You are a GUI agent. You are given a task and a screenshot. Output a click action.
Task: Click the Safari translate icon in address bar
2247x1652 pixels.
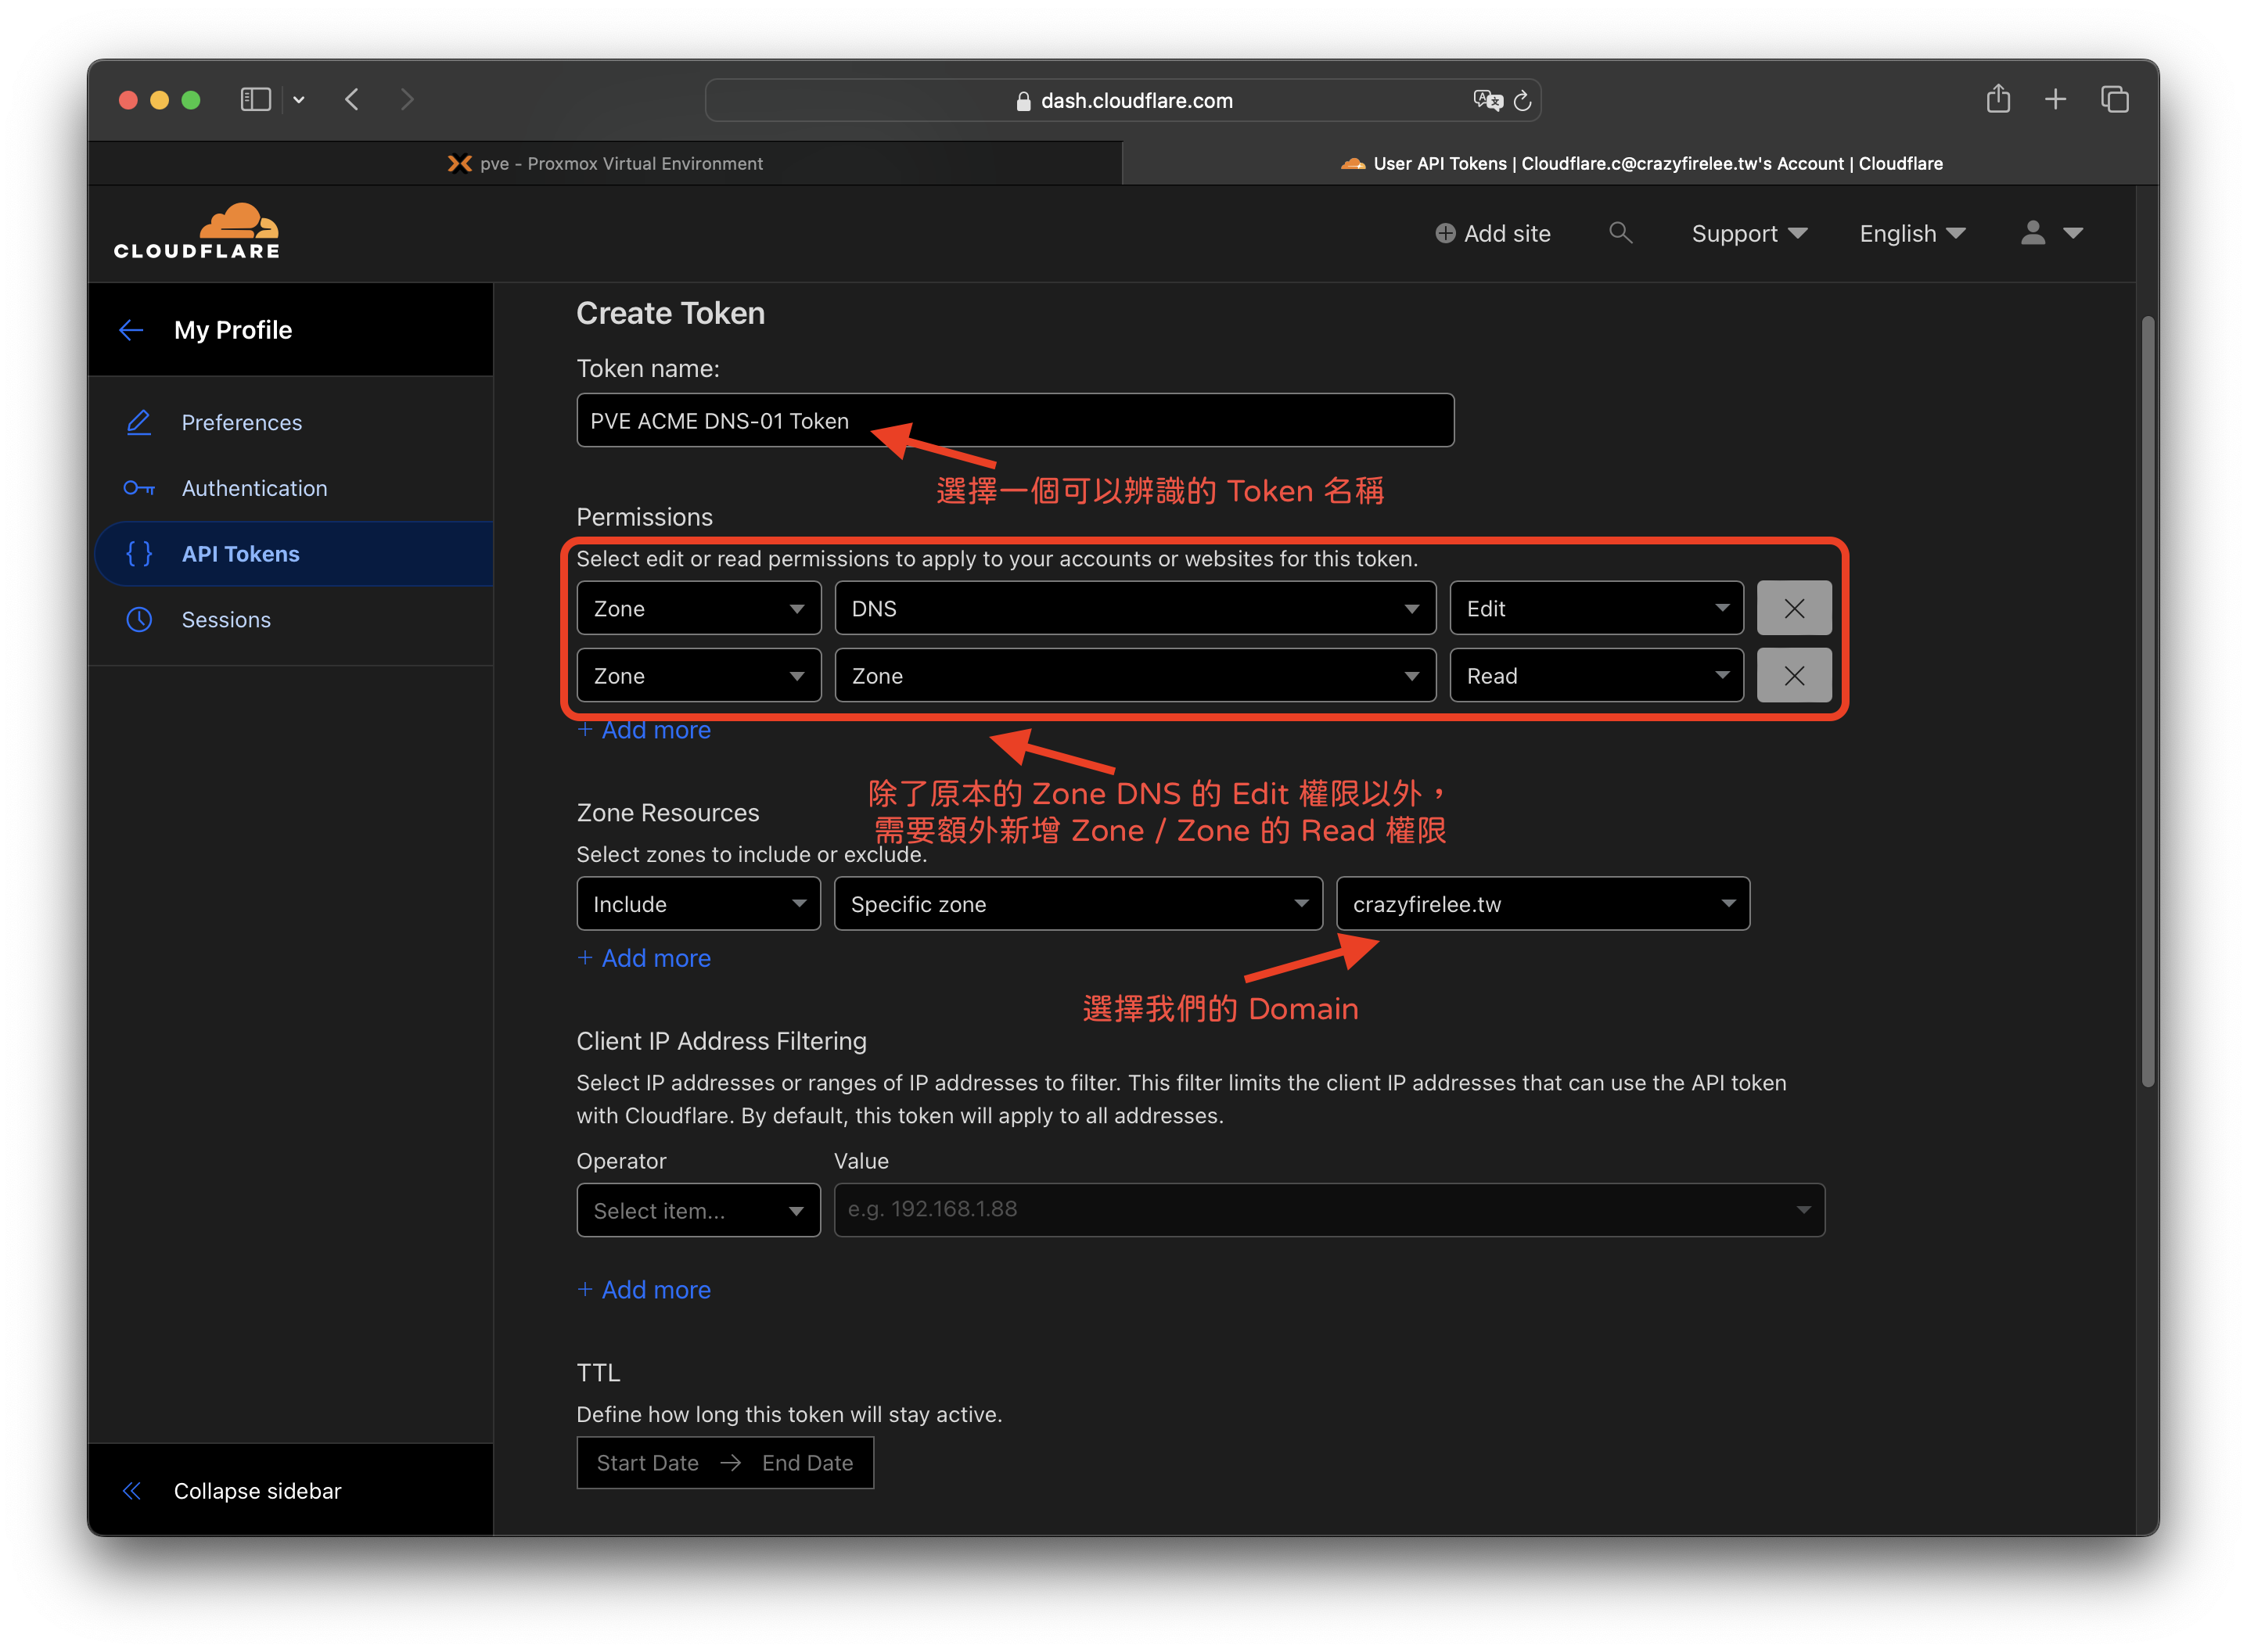click(x=1487, y=100)
